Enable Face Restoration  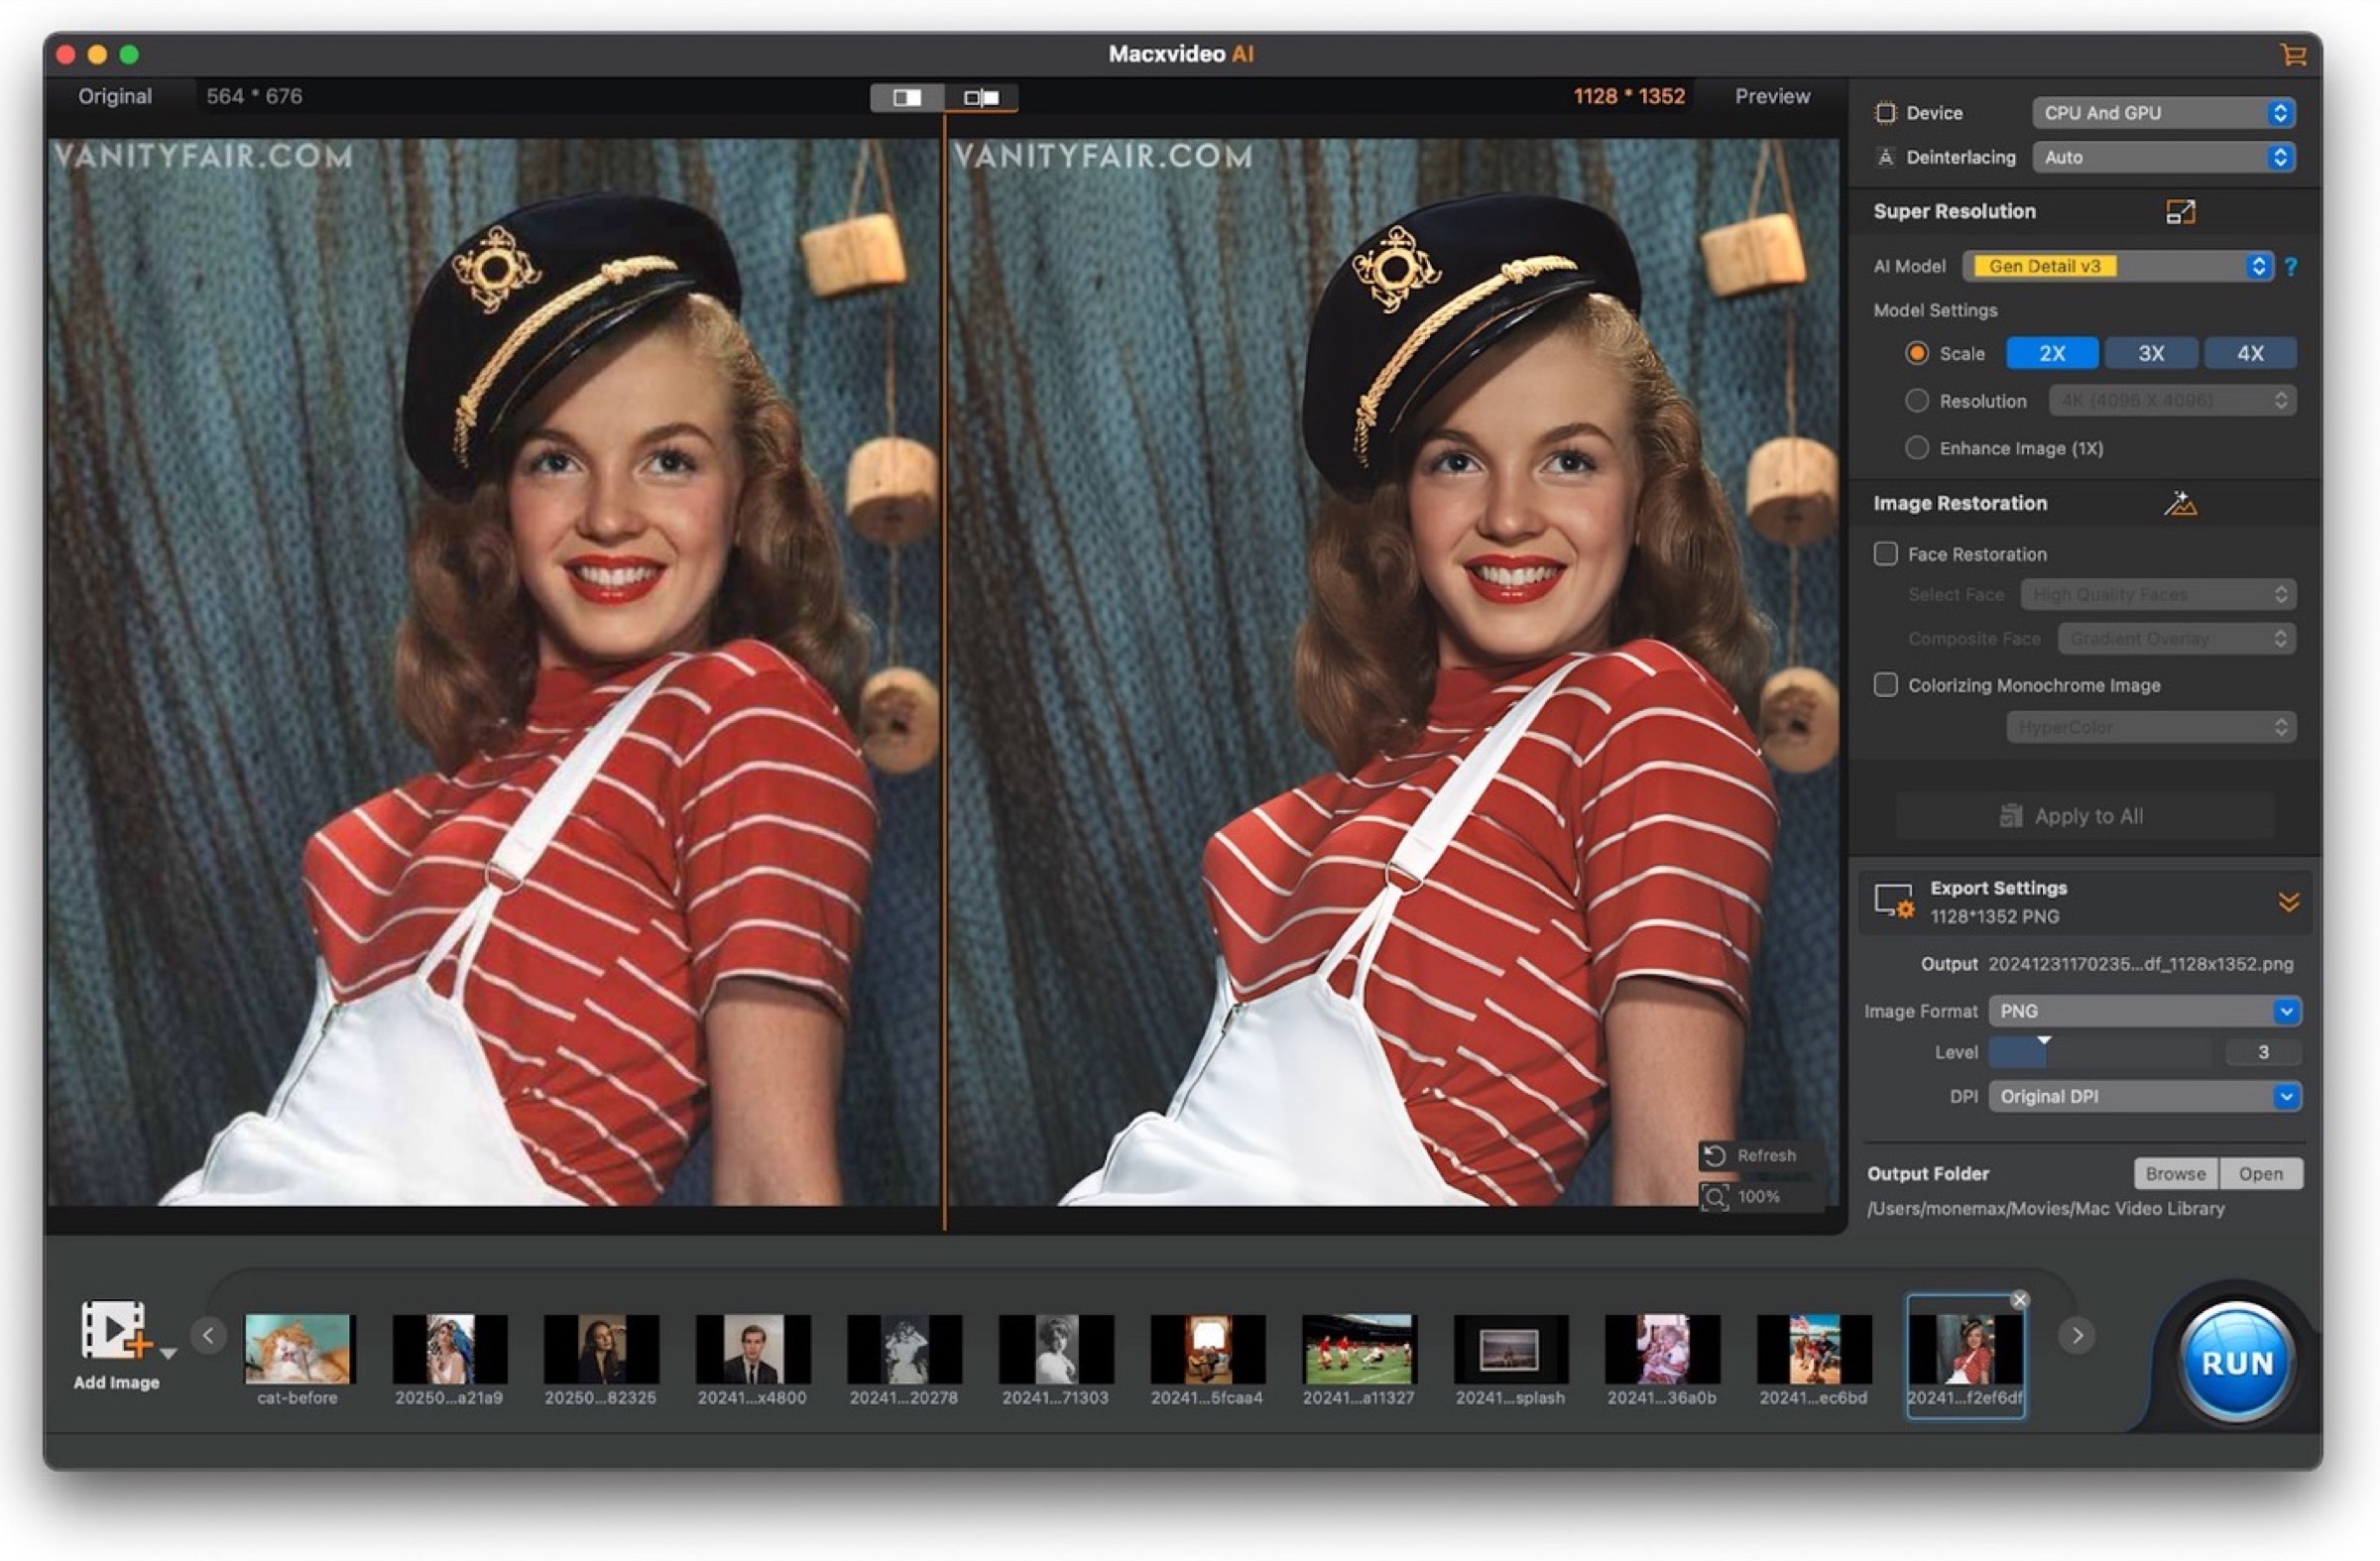coord(1886,553)
